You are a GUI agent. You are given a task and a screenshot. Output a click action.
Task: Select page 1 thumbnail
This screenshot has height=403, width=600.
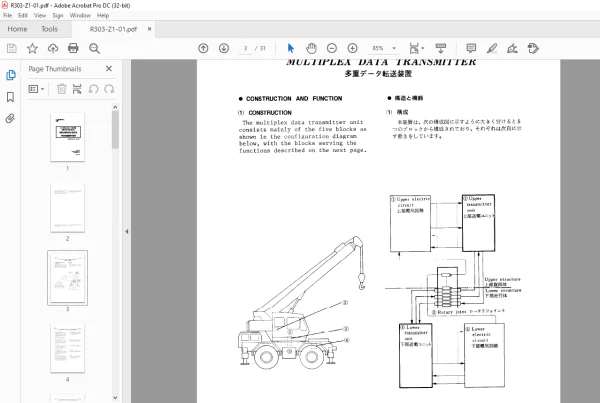tap(67, 137)
